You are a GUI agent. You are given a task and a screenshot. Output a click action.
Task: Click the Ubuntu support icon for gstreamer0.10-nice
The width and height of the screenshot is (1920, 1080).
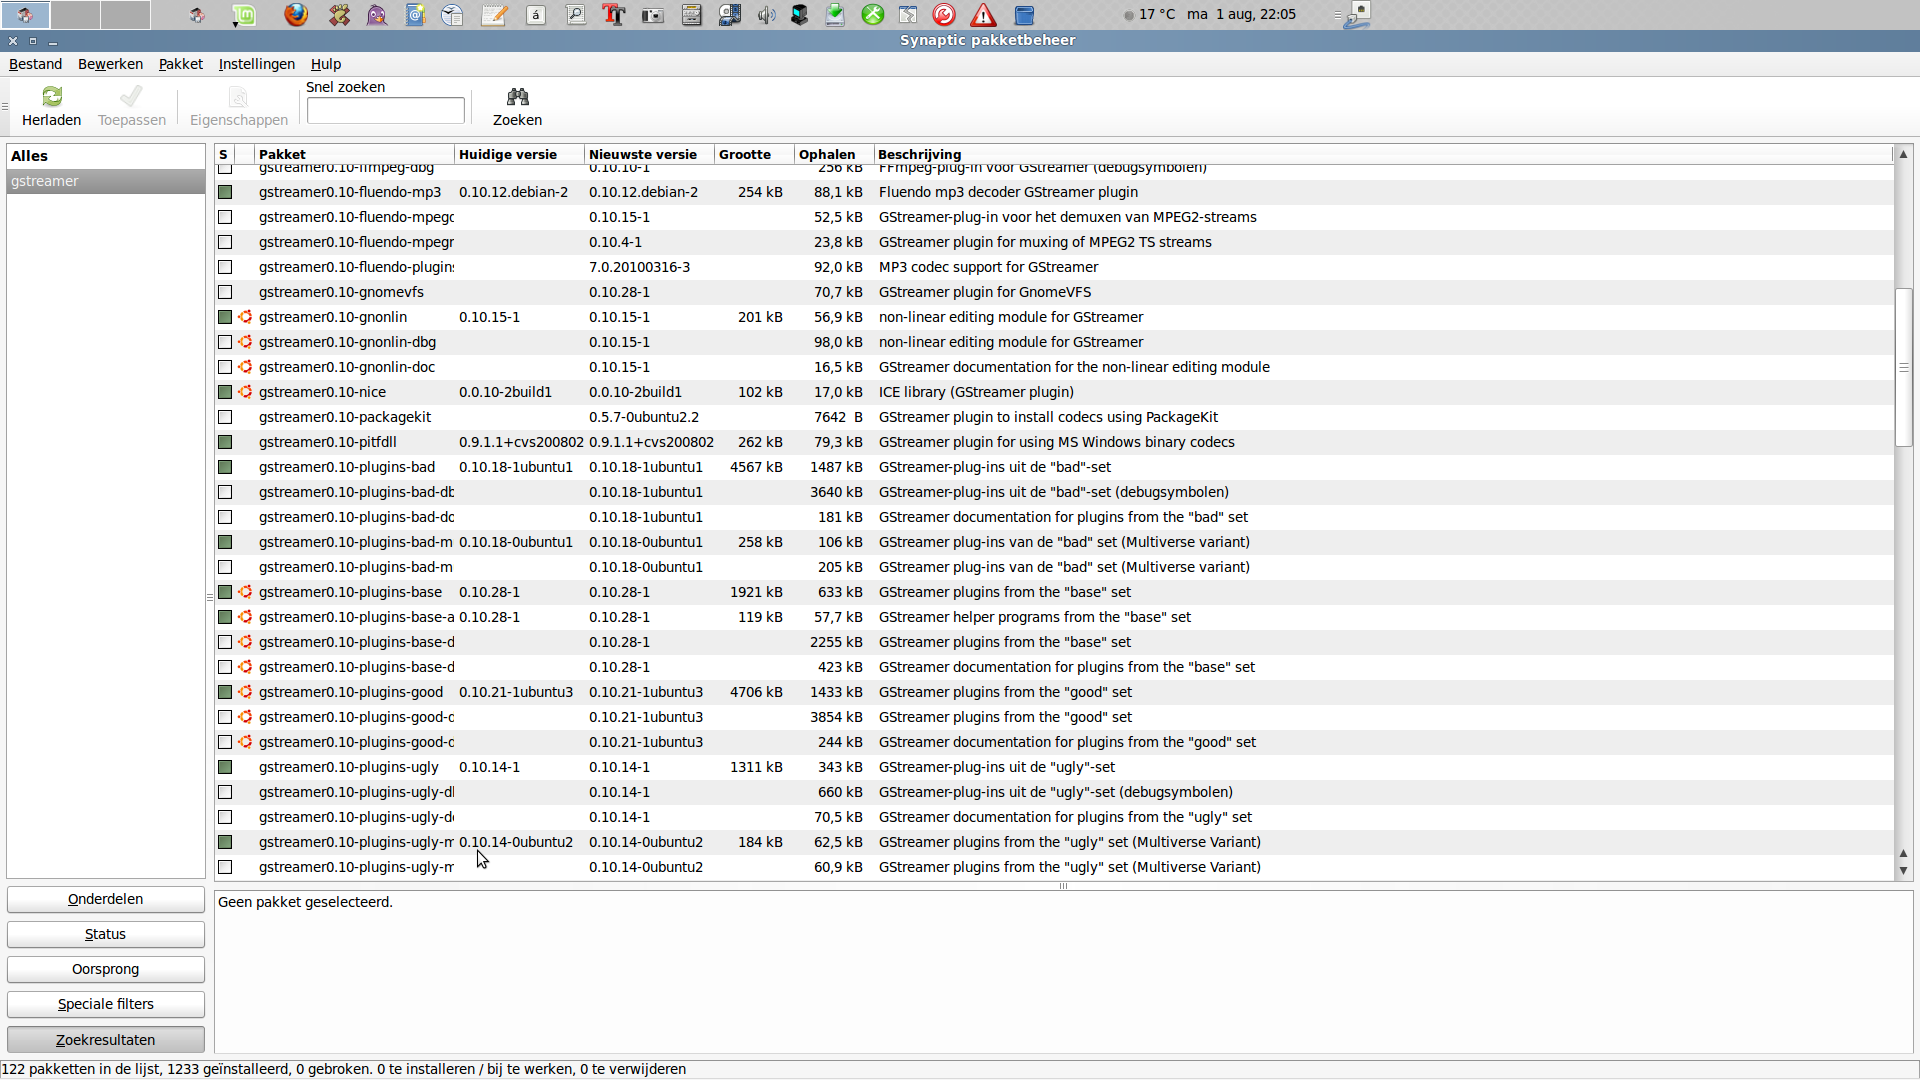[x=245, y=392]
